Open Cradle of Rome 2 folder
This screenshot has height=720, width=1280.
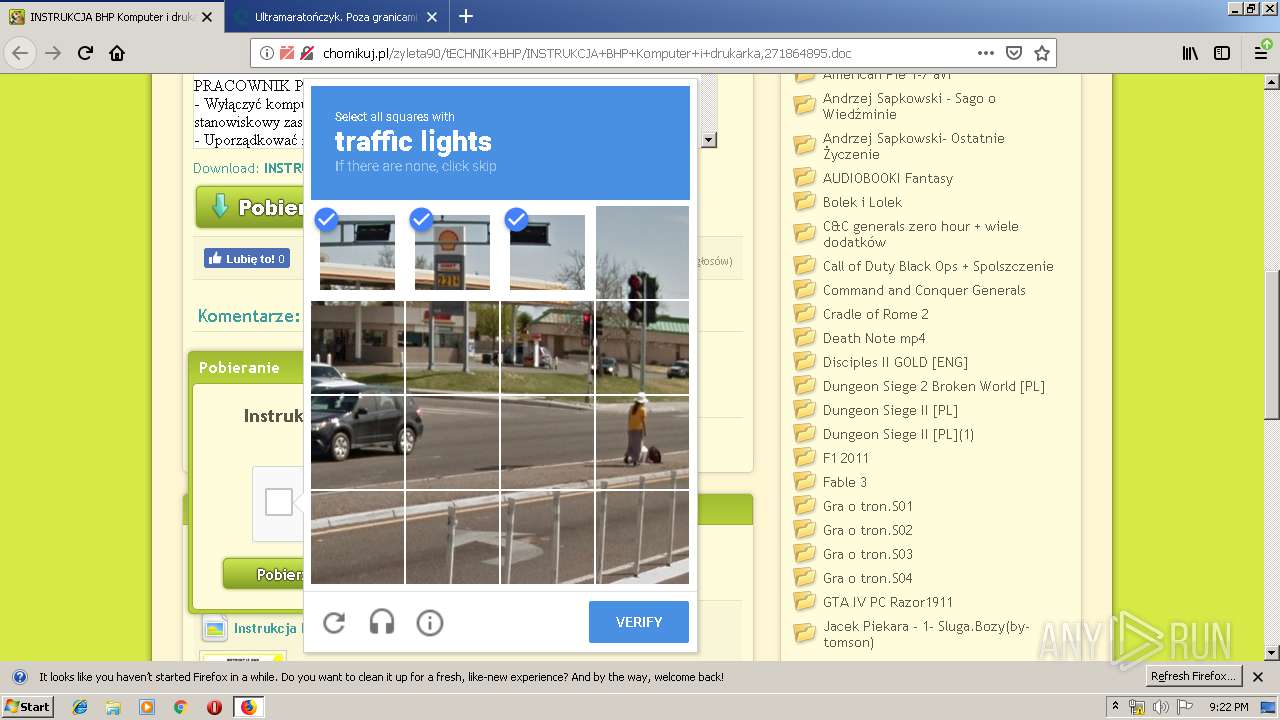pyautogui.click(x=876, y=314)
